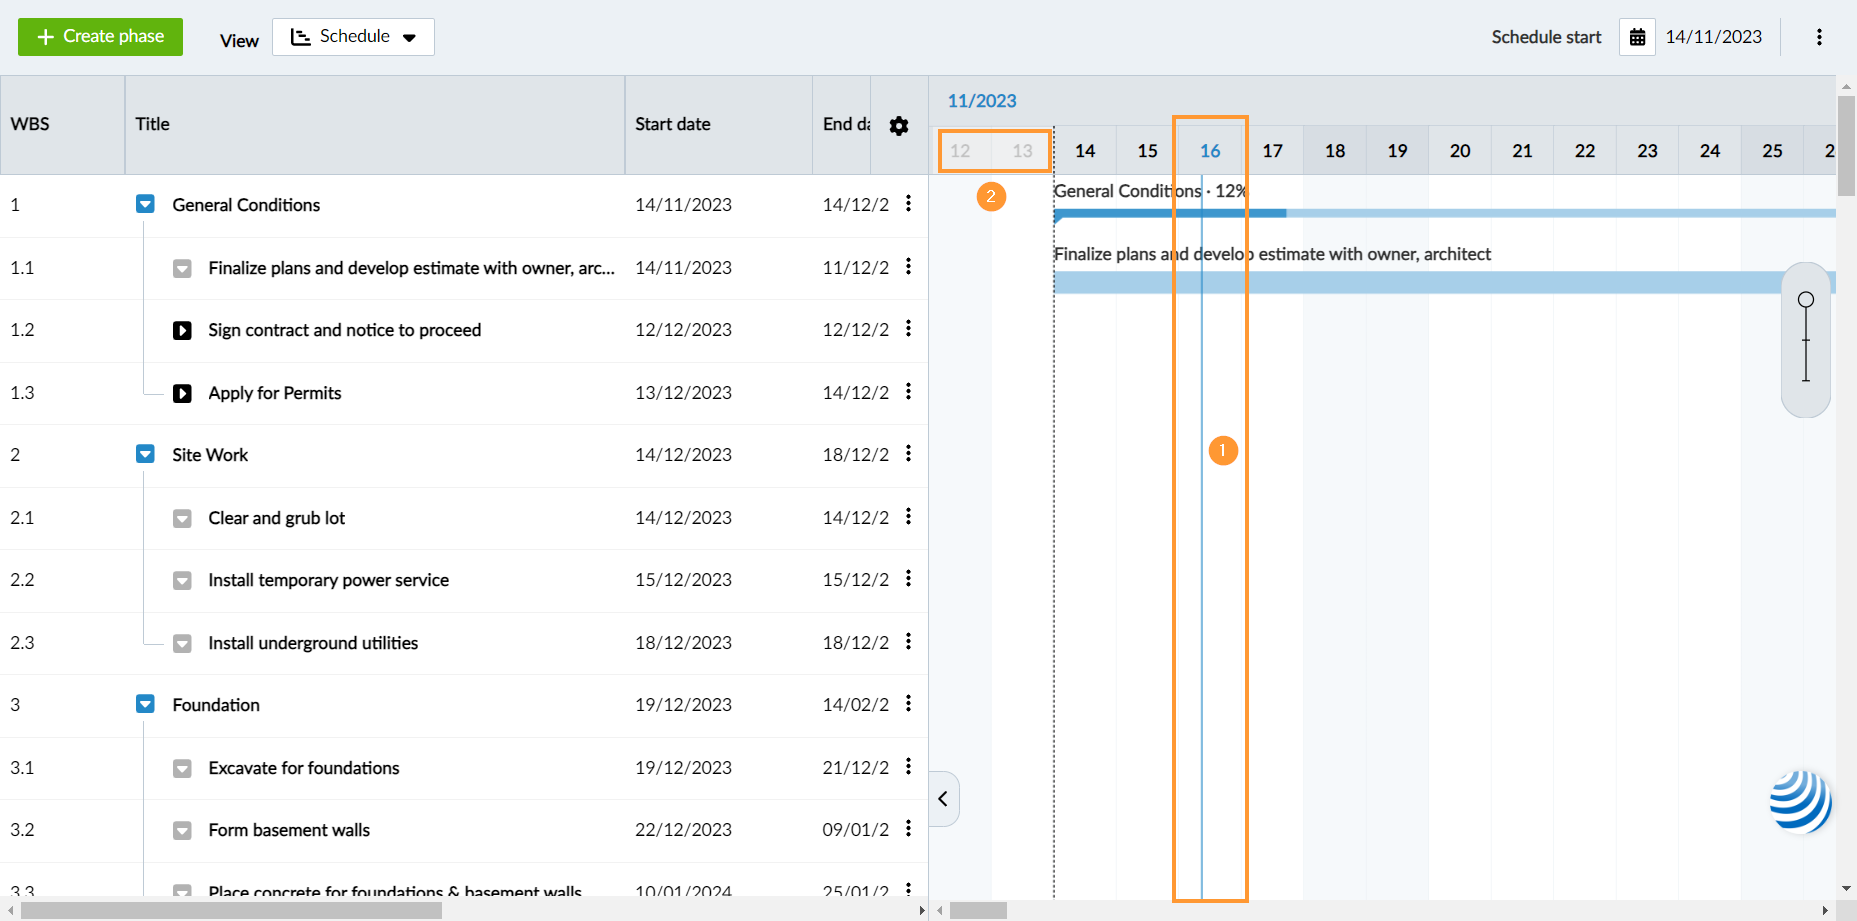
Task: Toggle status icon for Sign contract and notice
Action: pyautogui.click(x=182, y=330)
